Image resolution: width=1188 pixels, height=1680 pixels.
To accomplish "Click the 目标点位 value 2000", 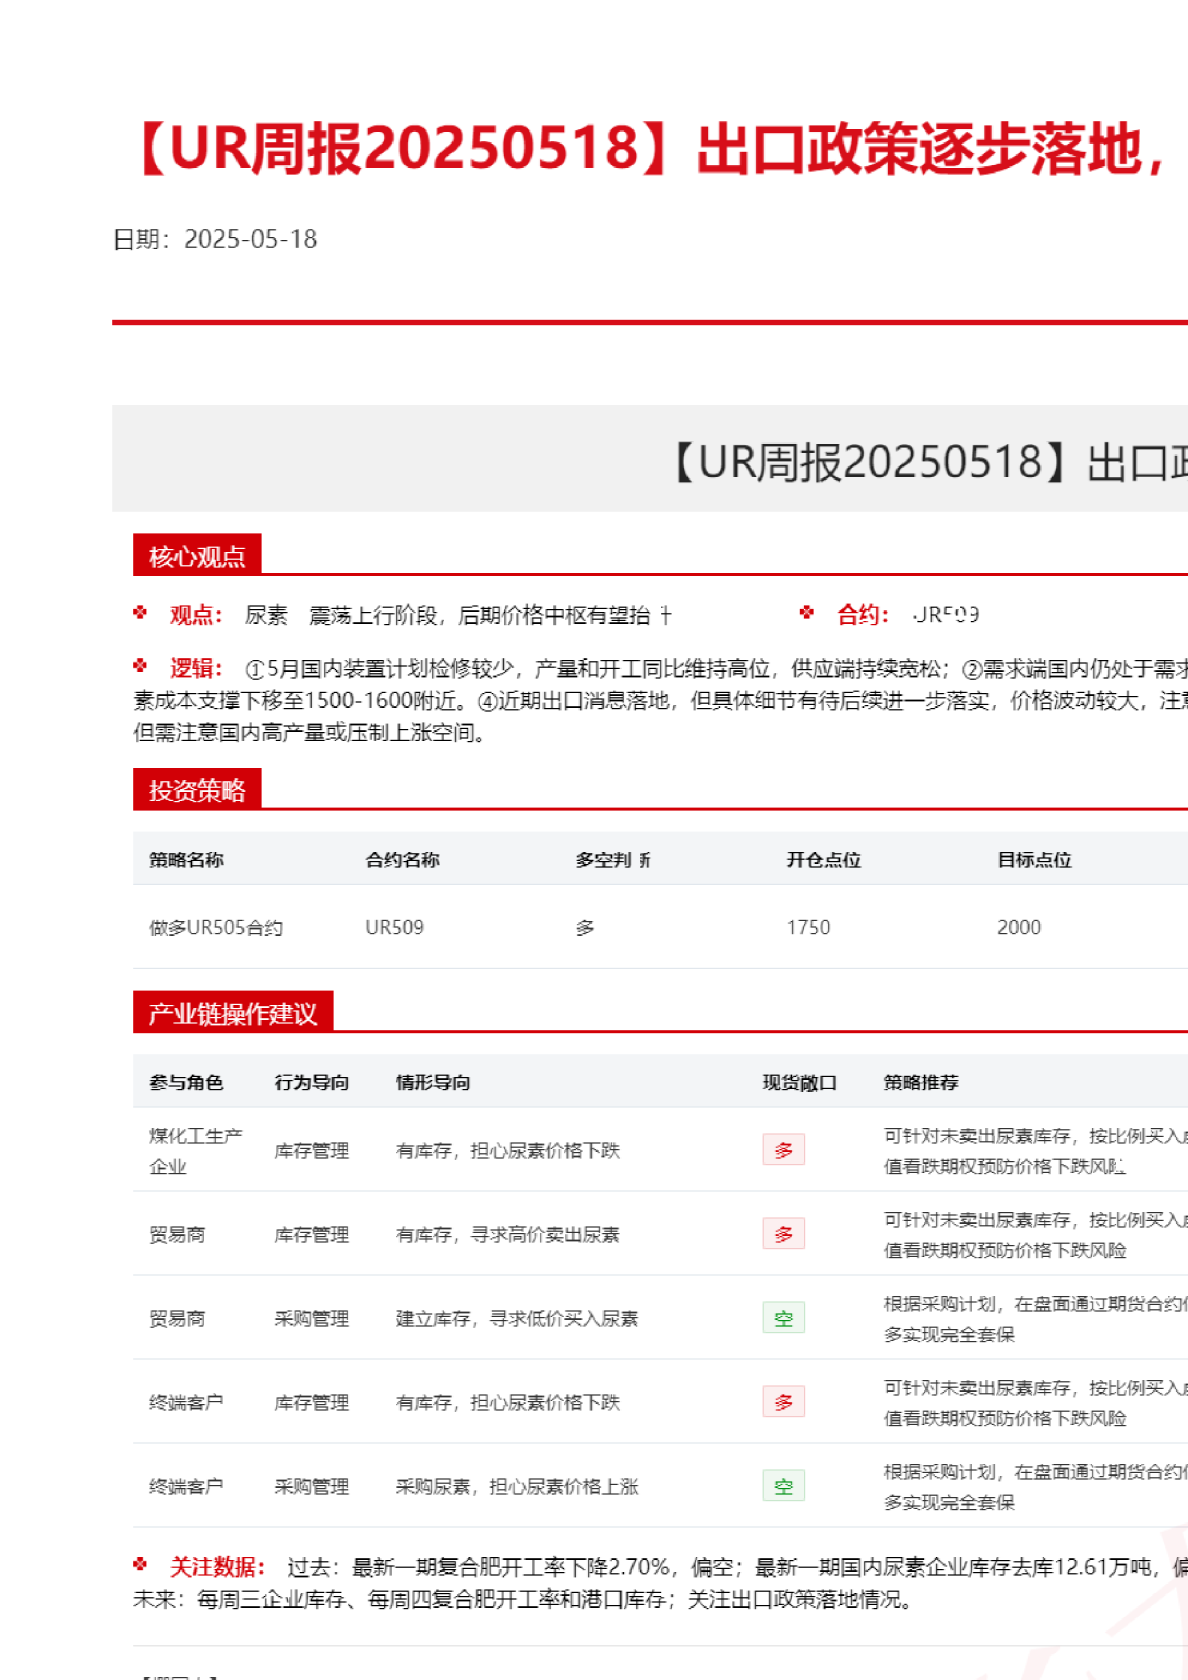I will [x=1018, y=927].
